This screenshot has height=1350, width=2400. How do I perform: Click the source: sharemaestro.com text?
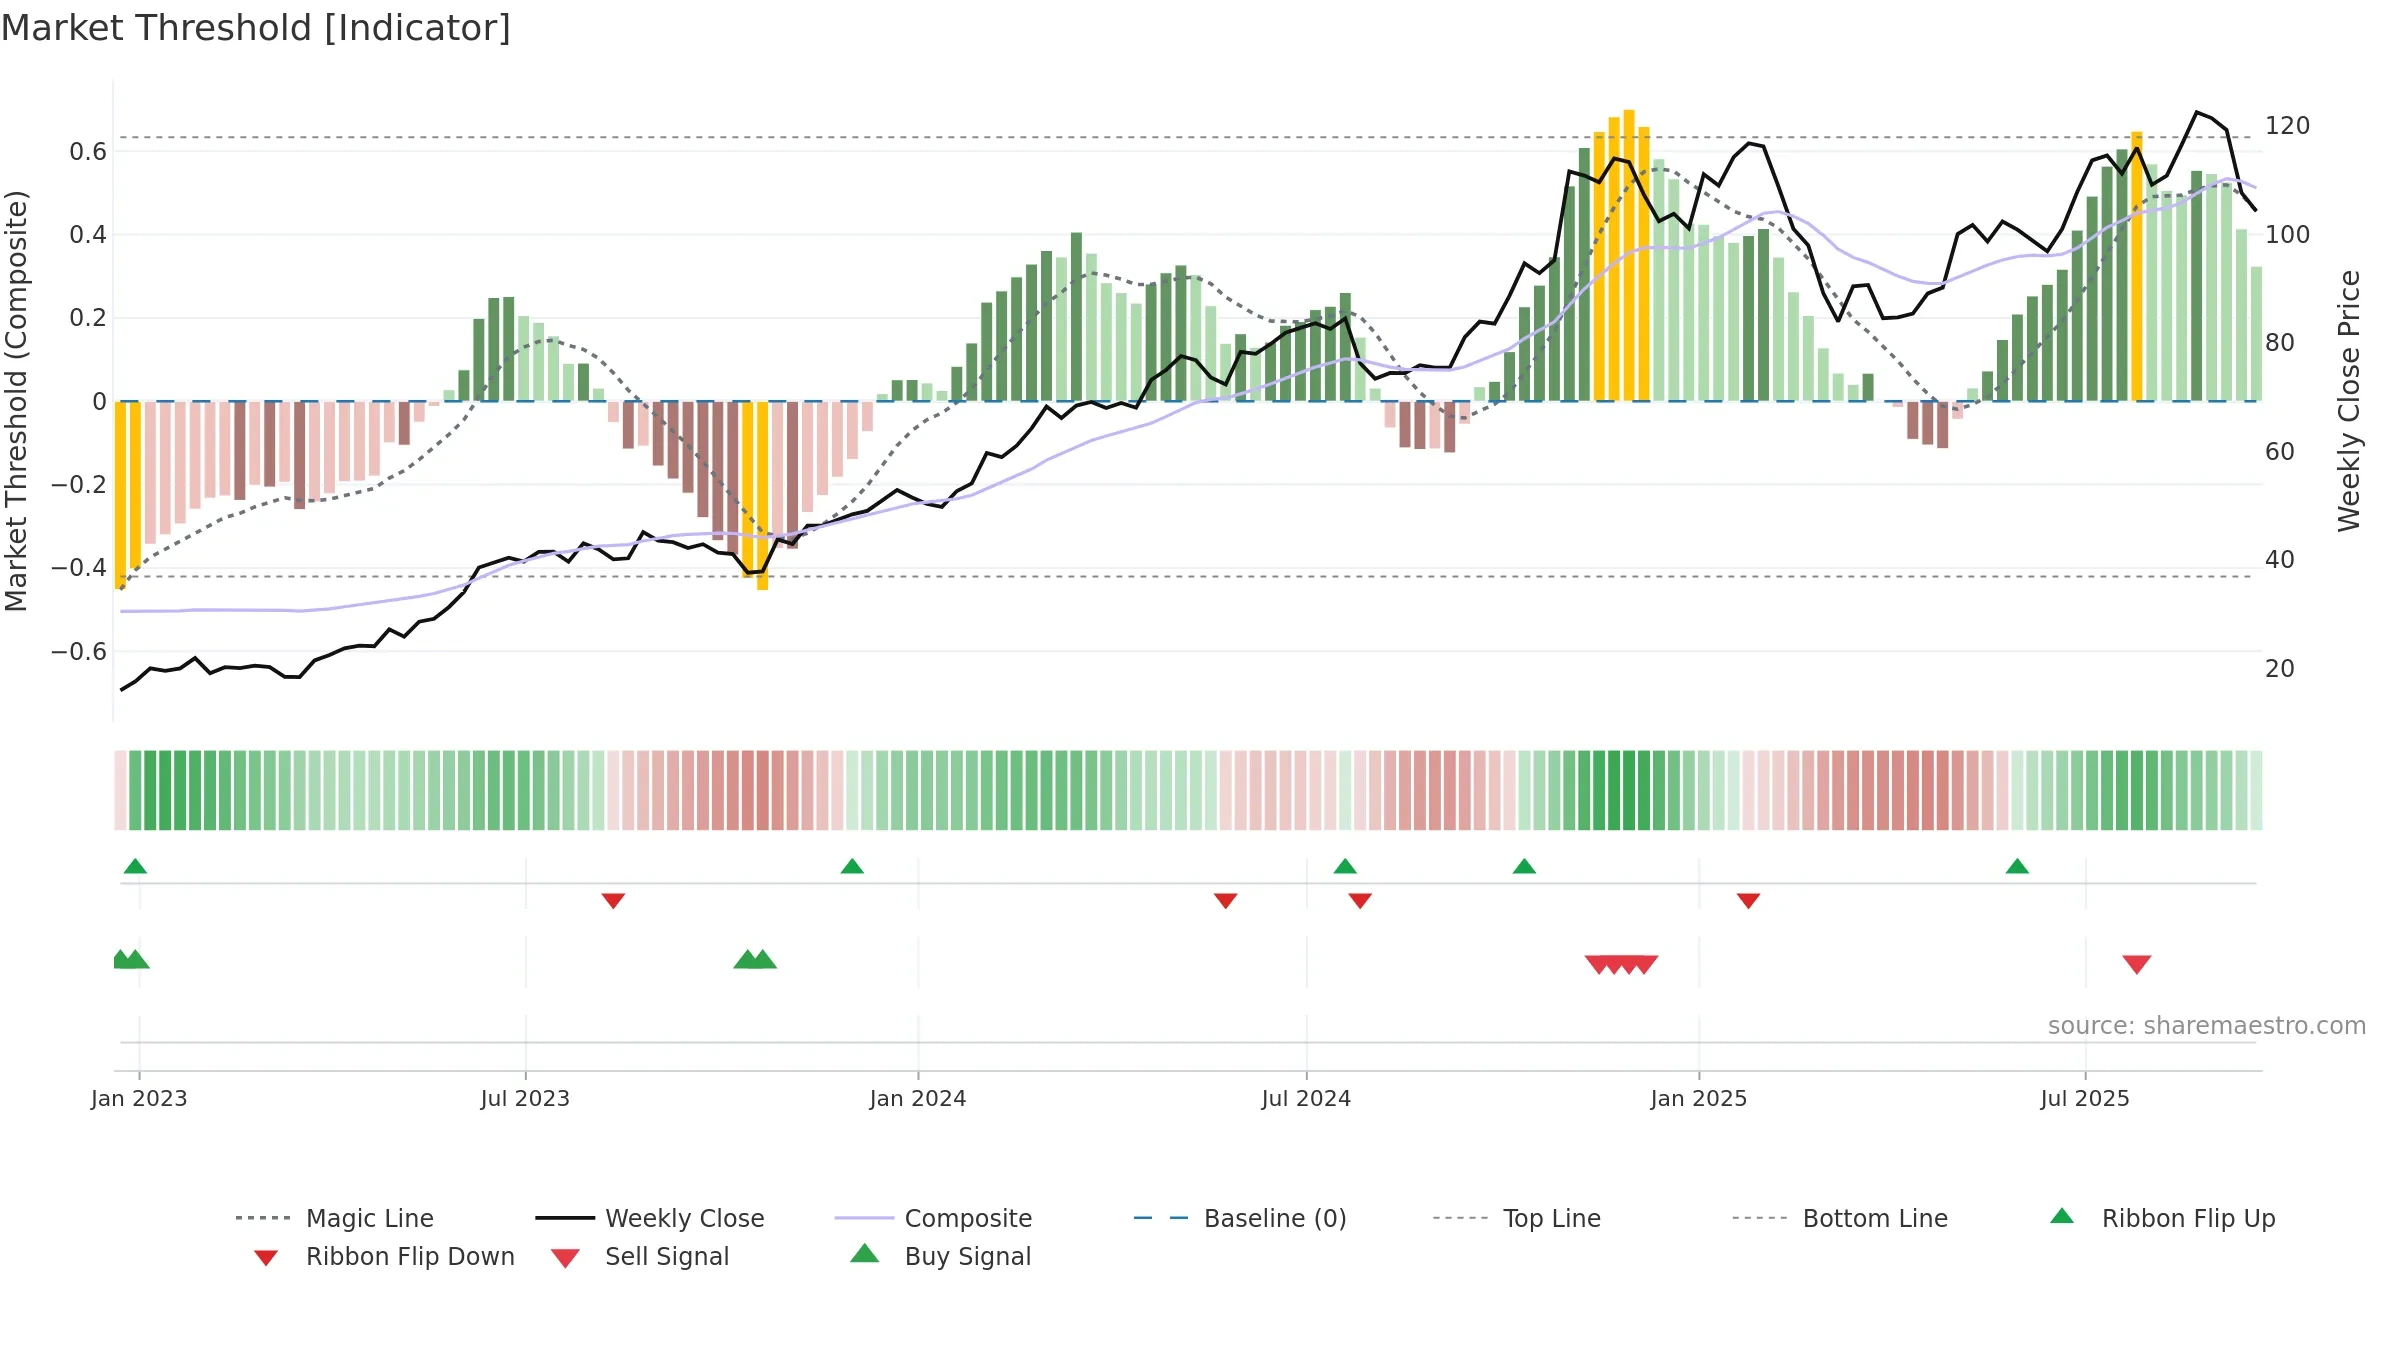tap(2206, 1025)
